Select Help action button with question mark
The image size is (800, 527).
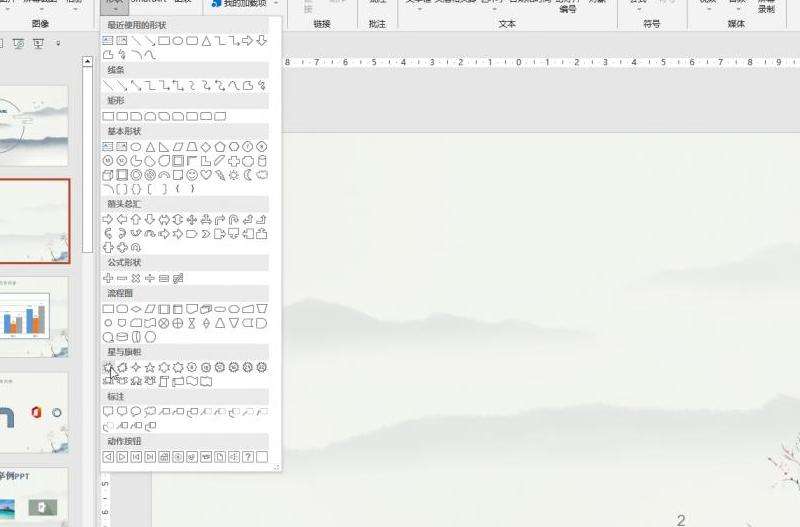pyautogui.click(x=247, y=457)
